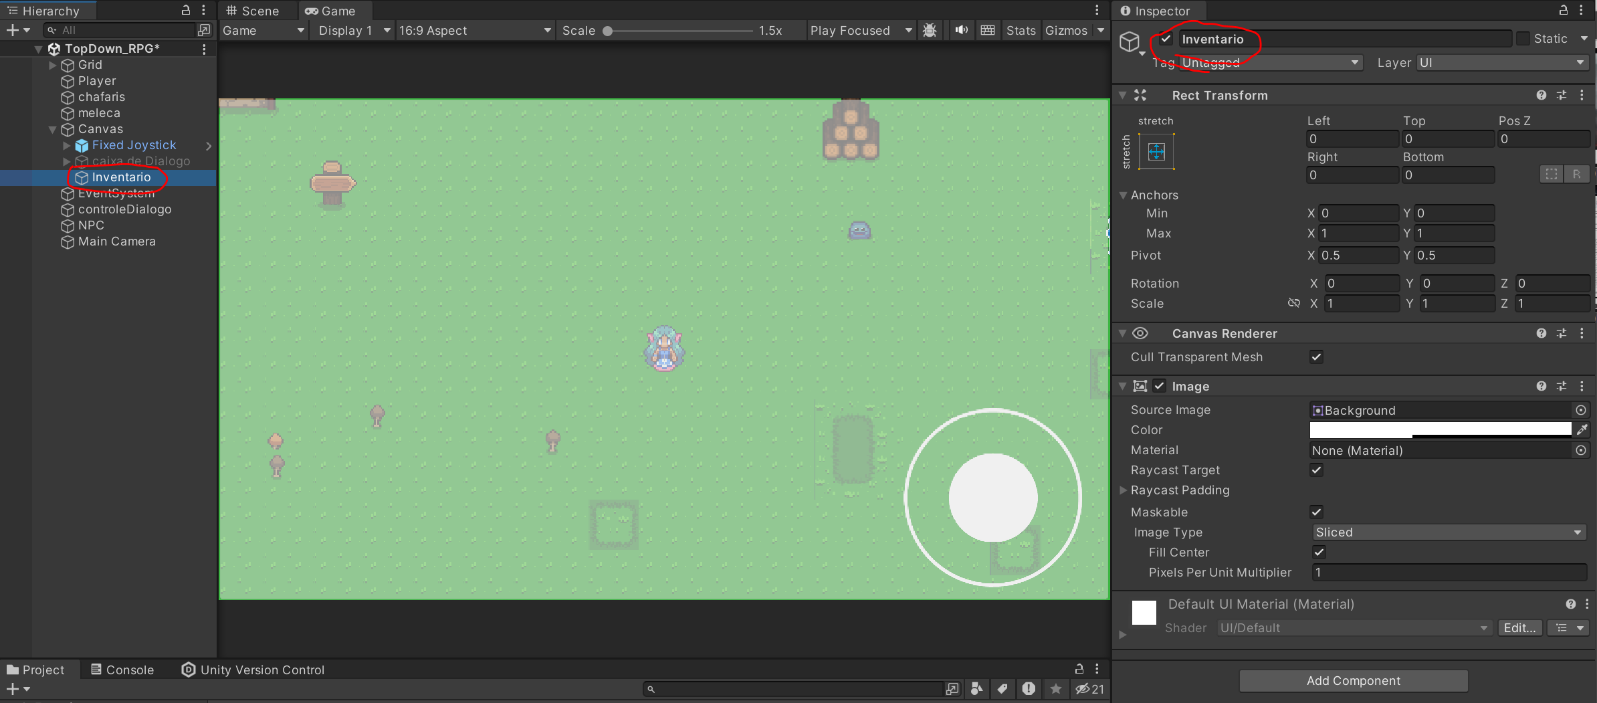Click the color eyedropper picker icon

point(1581,430)
